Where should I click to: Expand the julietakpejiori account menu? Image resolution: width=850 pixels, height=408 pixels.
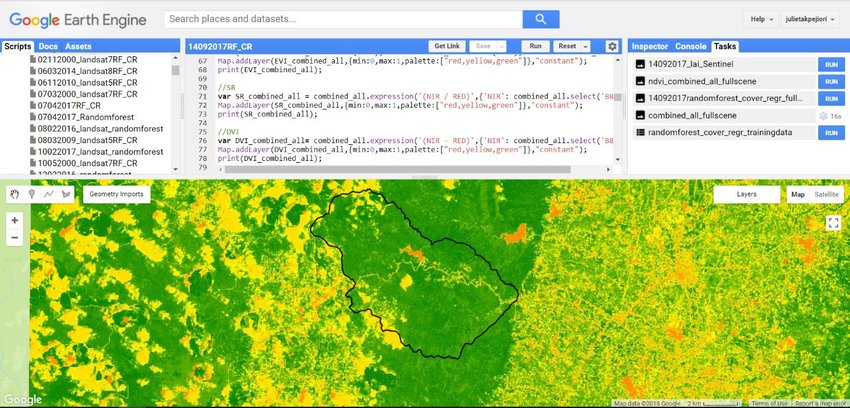pyautogui.click(x=812, y=19)
